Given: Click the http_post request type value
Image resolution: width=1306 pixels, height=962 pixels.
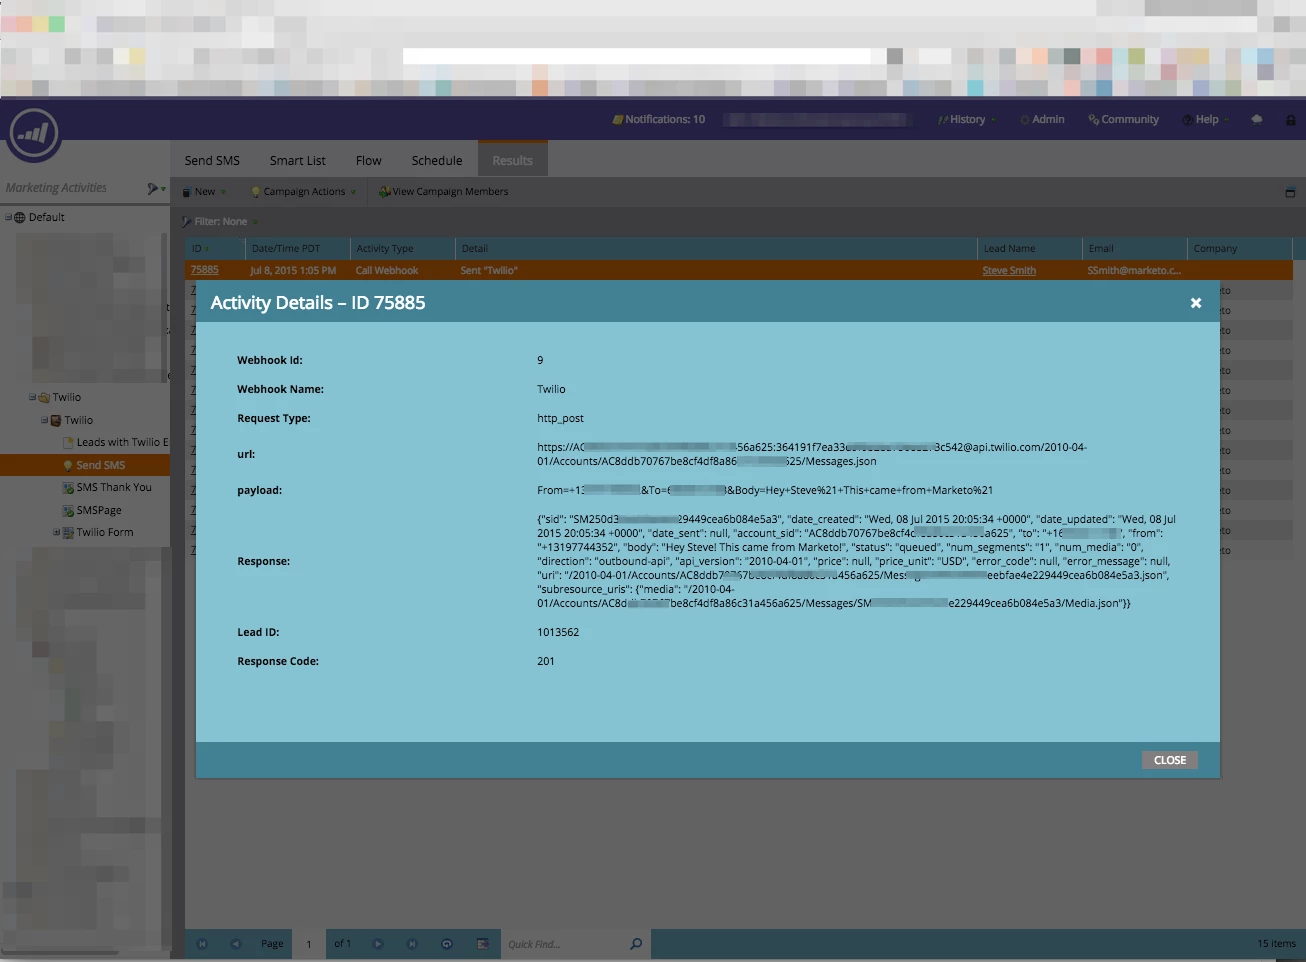Looking at the screenshot, I should click(x=560, y=418).
